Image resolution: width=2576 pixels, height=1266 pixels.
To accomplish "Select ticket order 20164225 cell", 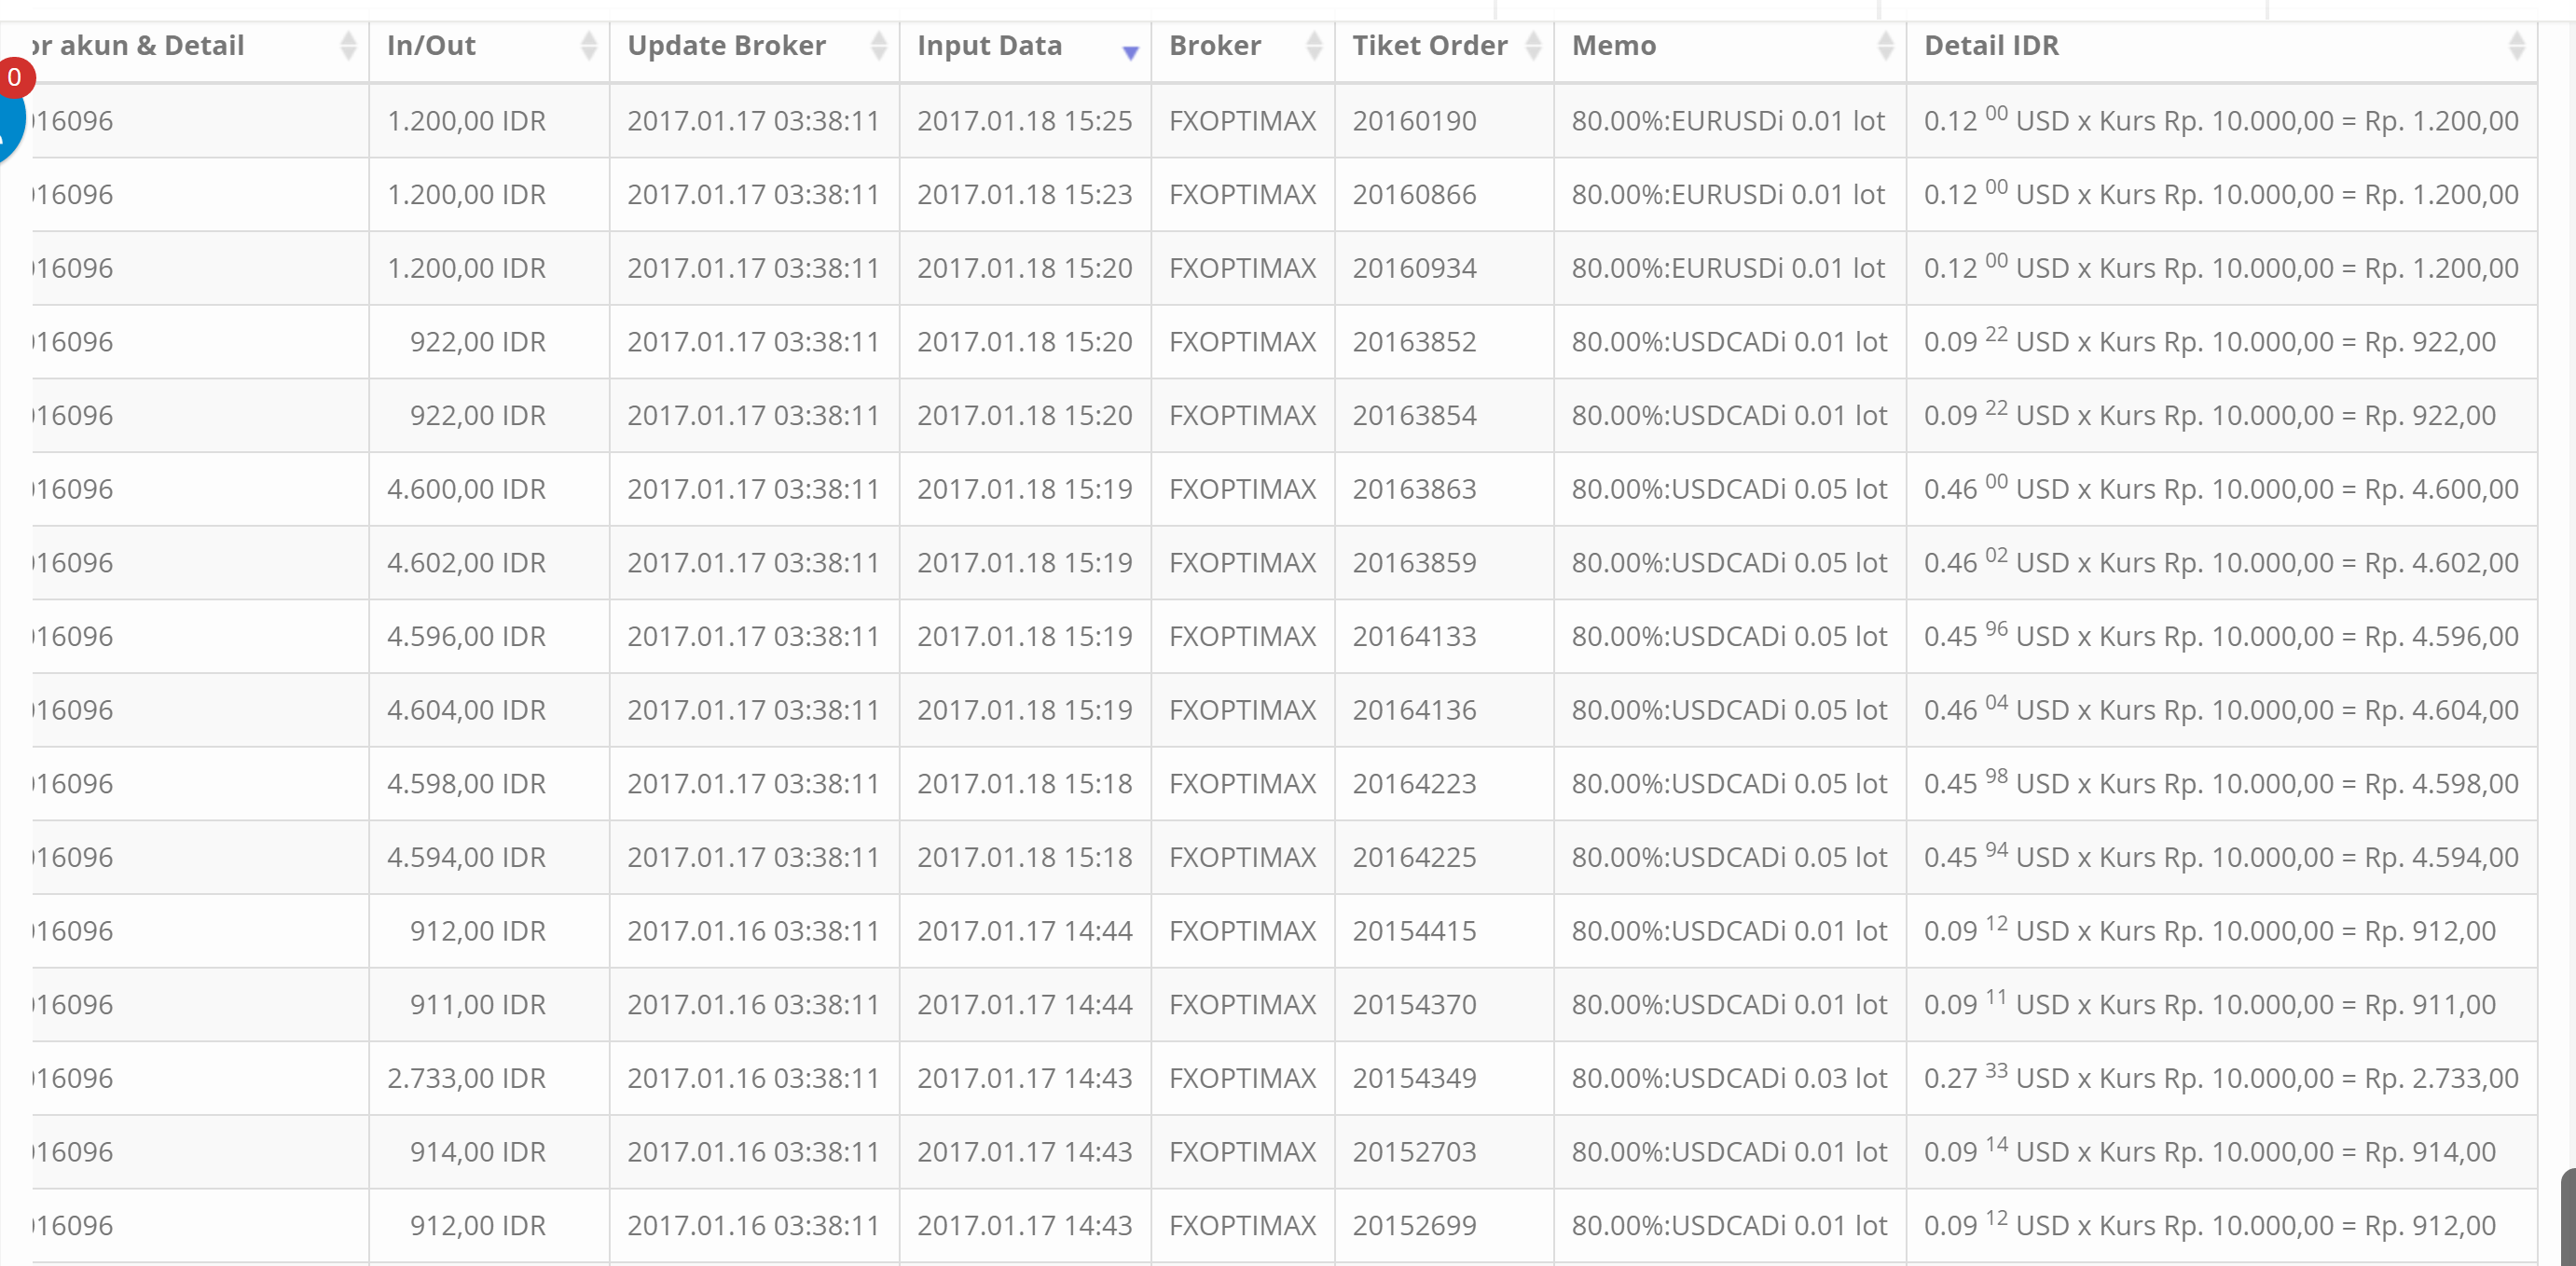I will pos(1445,857).
